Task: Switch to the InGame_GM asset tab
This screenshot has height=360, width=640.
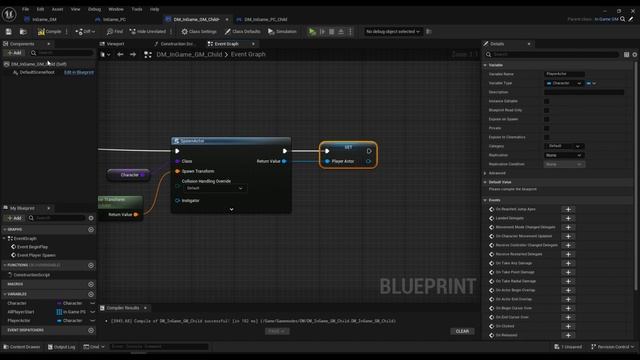Action: pyautogui.click(x=44, y=19)
